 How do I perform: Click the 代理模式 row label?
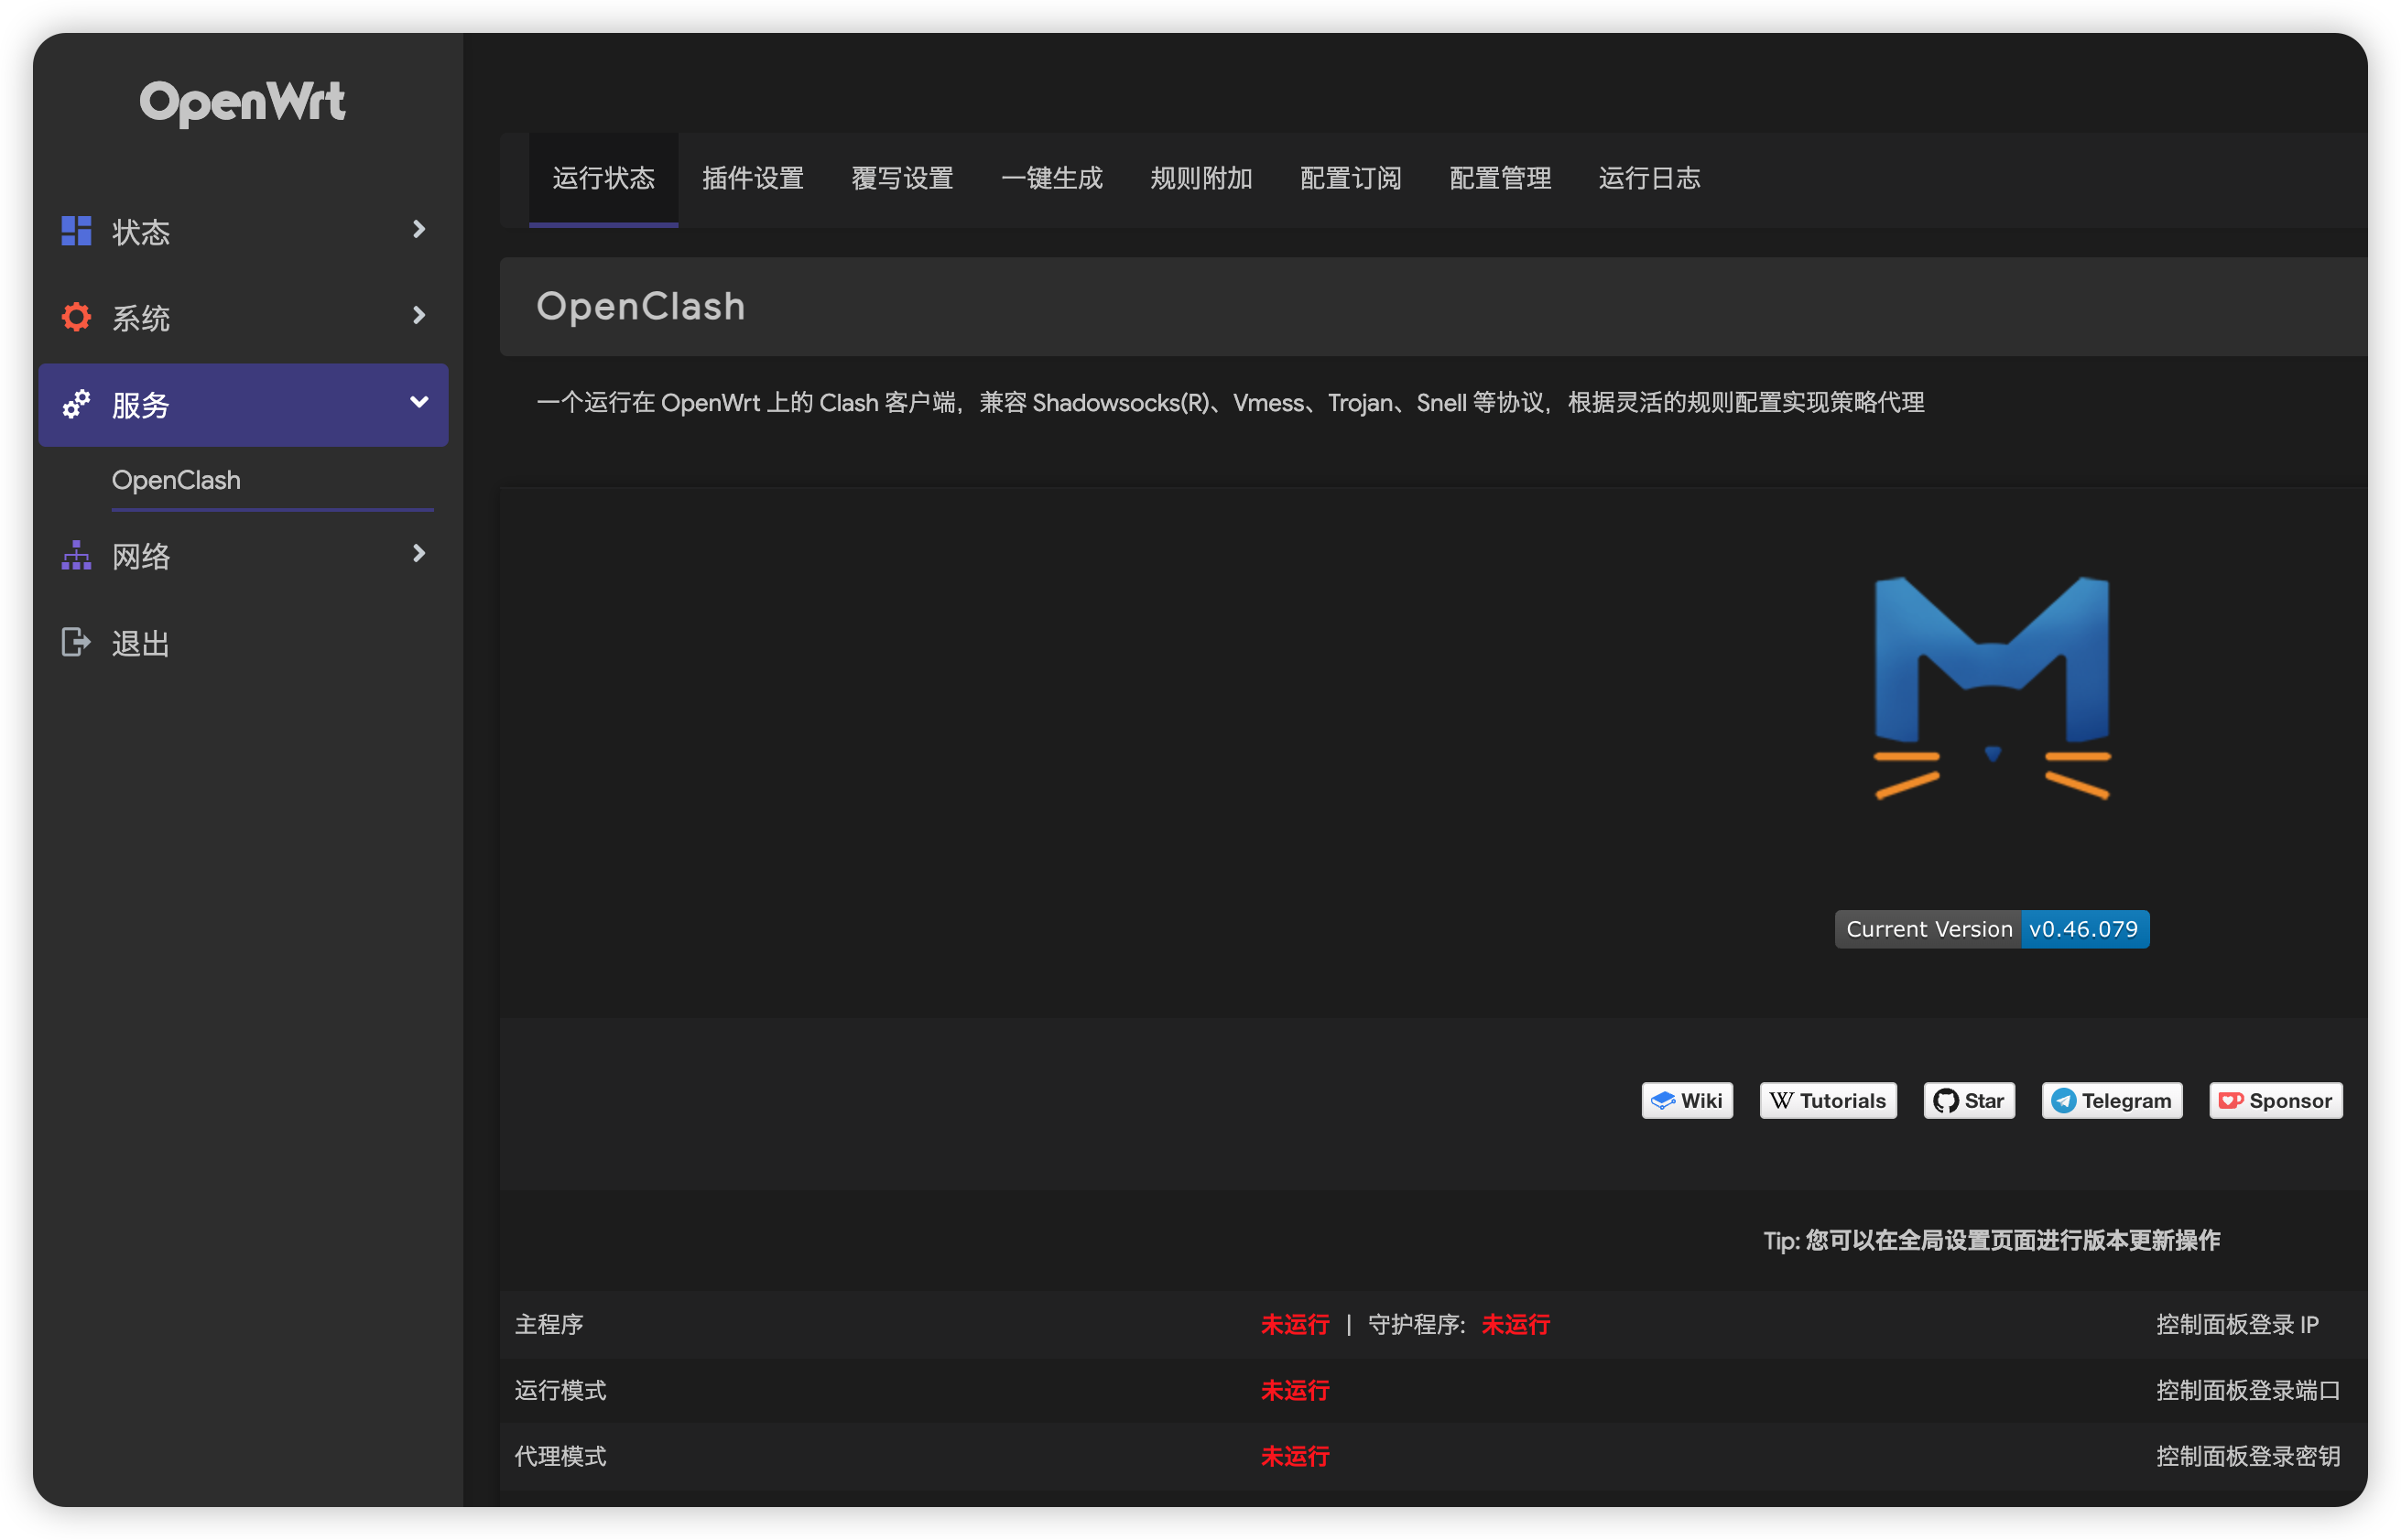(x=560, y=1457)
